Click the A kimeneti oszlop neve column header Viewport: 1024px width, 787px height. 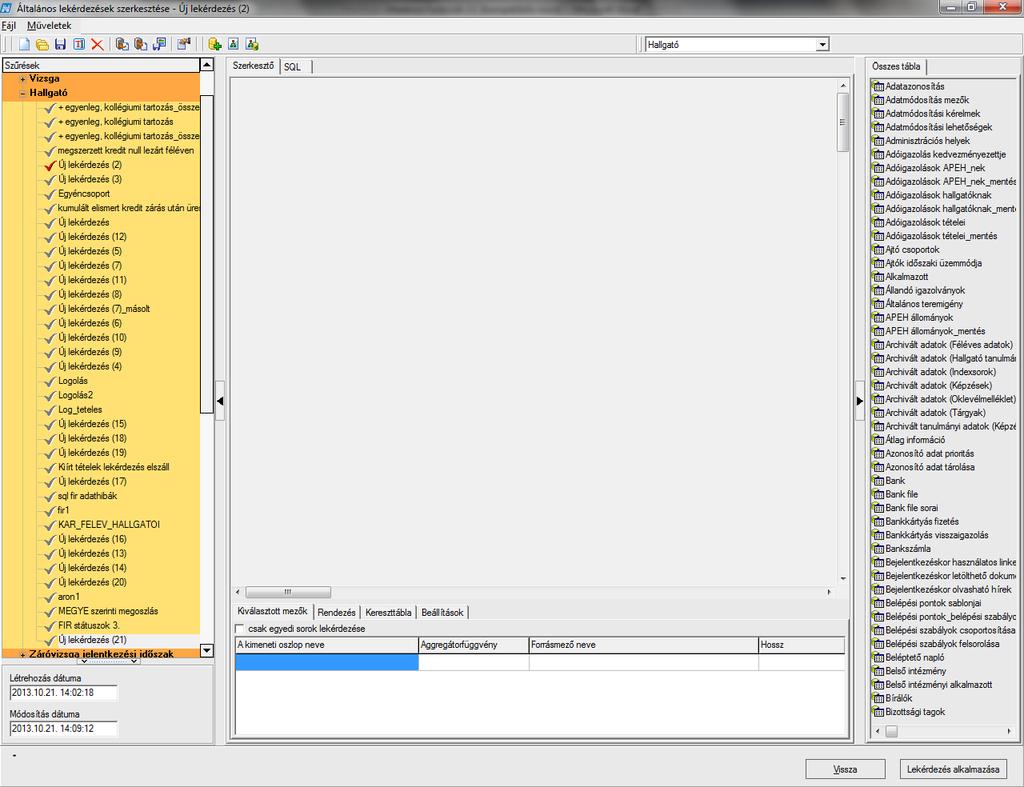pos(327,645)
